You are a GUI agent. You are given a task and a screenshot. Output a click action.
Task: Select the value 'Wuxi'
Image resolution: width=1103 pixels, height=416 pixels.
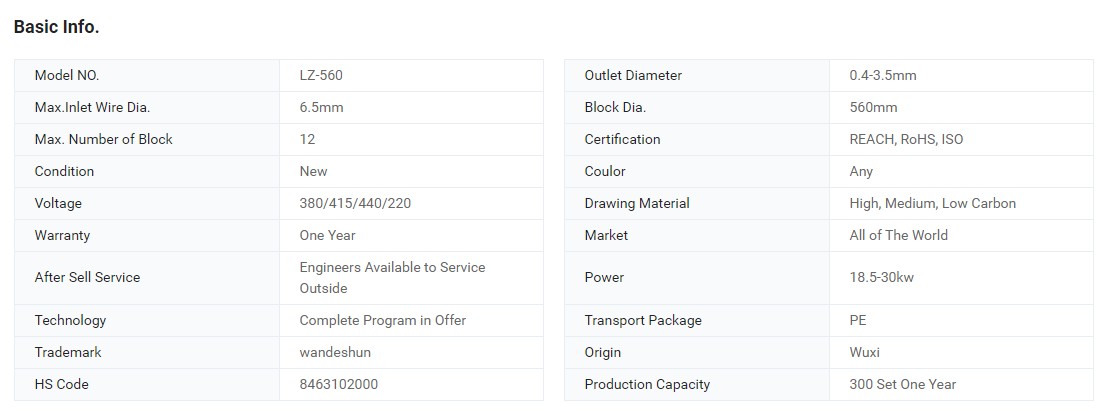(865, 353)
